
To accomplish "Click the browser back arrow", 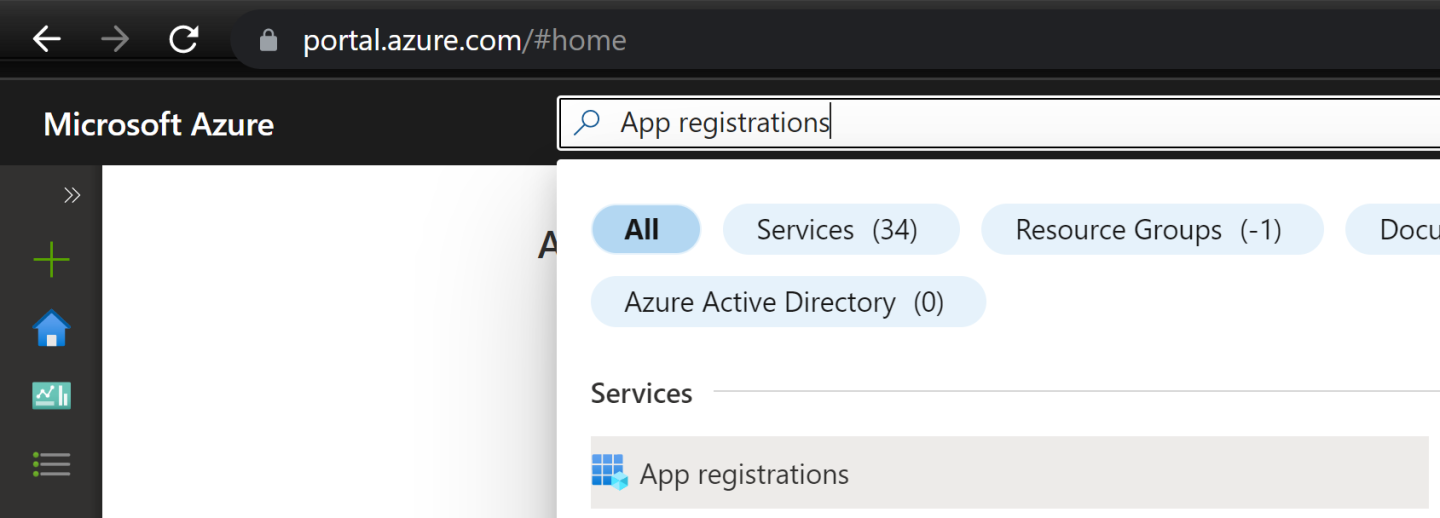I will tap(47, 40).
